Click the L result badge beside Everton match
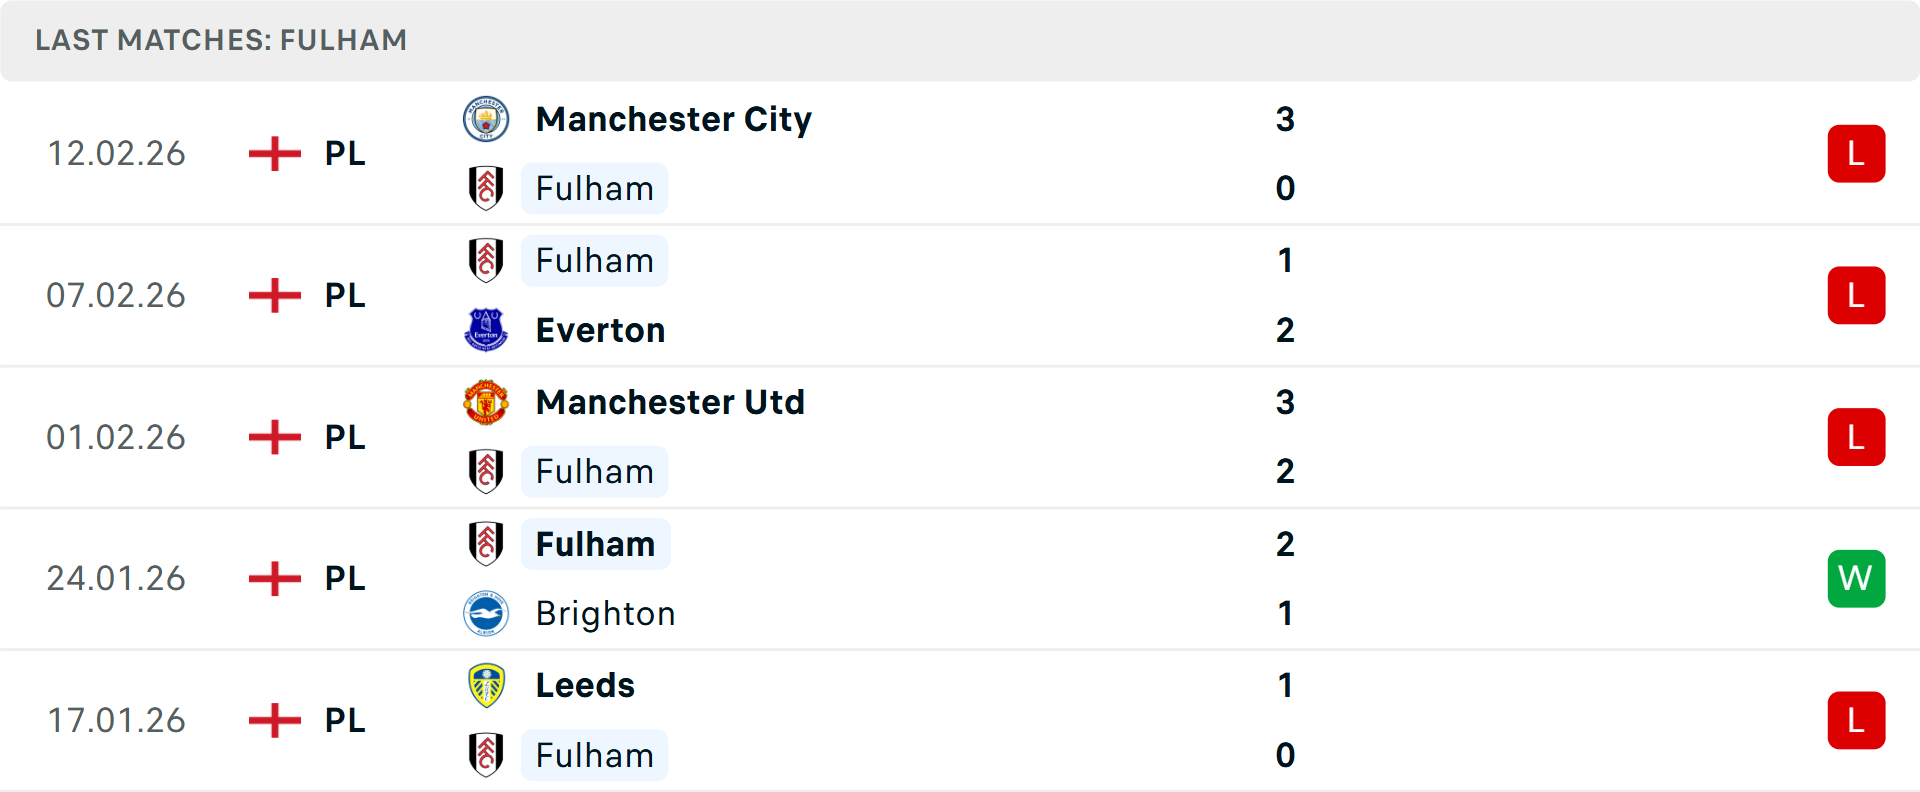Image resolution: width=1920 pixels, height=792 pixels. click(1857, 295)
